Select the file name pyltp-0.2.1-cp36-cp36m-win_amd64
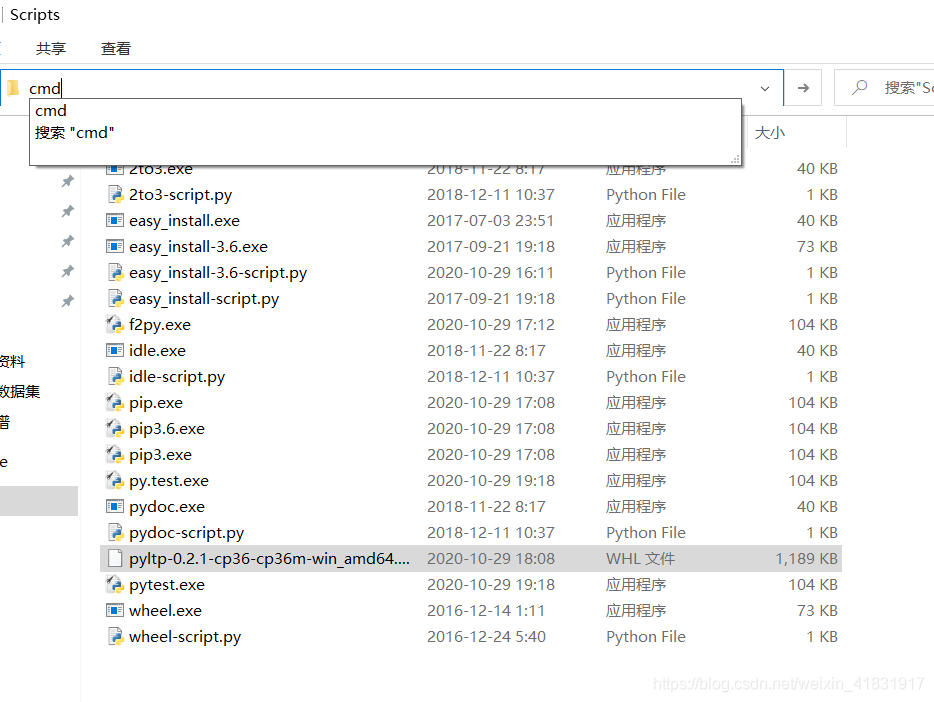Screen dimensions: 934x702 pyautogui.click(x=269, y=559)
